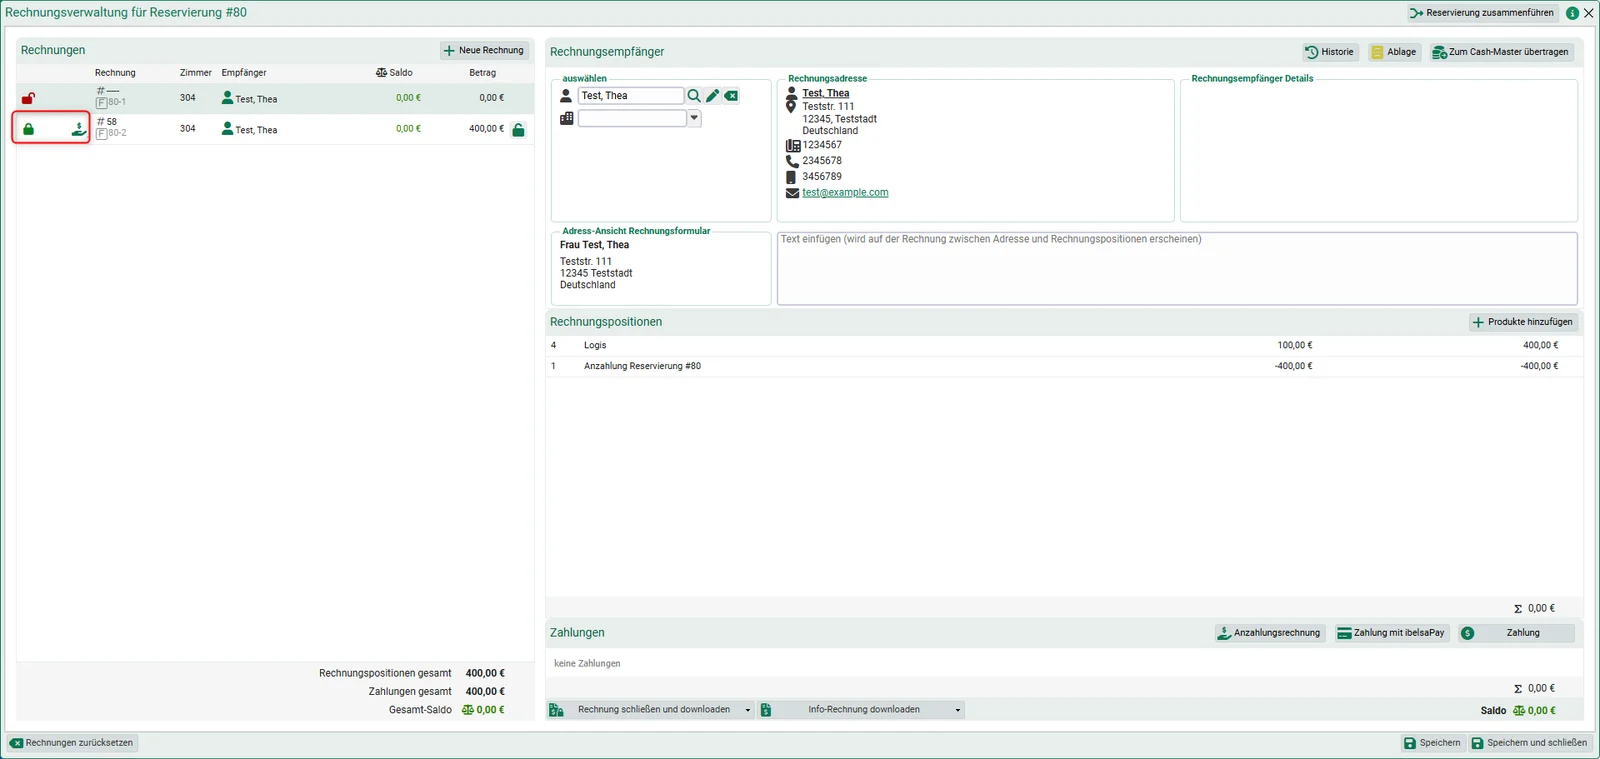Click the Speichern button
Viewport: 1600px width, 759px height.
tap(1432, 743)
